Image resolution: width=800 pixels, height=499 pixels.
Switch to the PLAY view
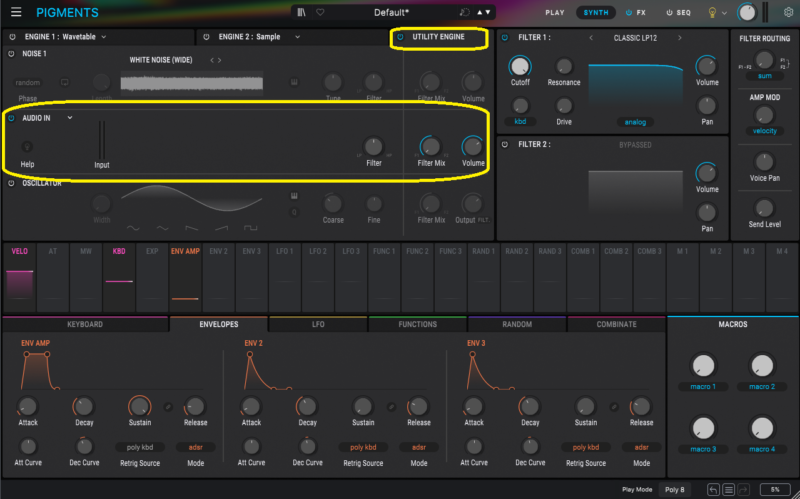[555, 13]
